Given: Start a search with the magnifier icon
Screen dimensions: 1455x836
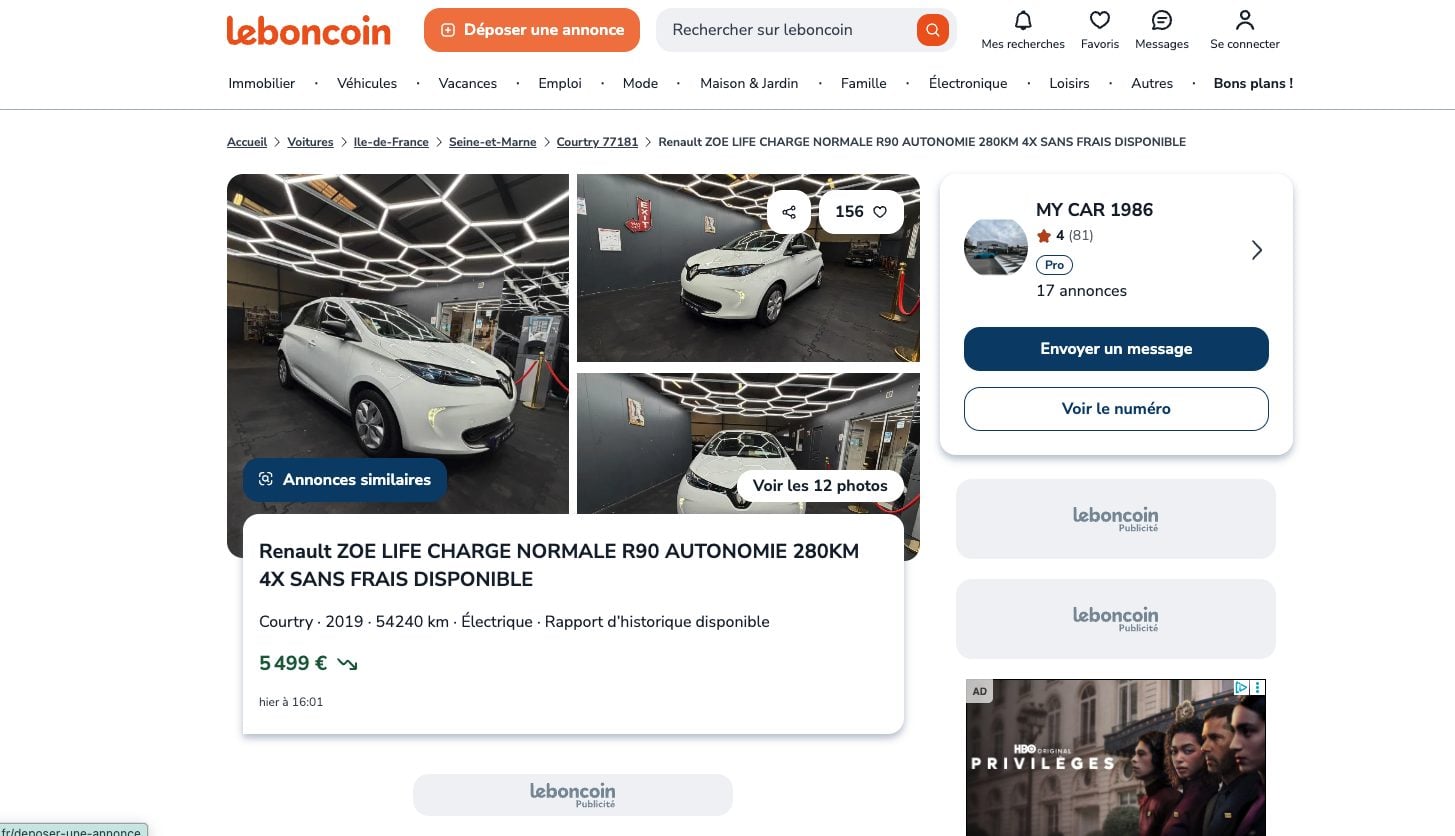Looking at the screenshot, I should tap(931, 29).
